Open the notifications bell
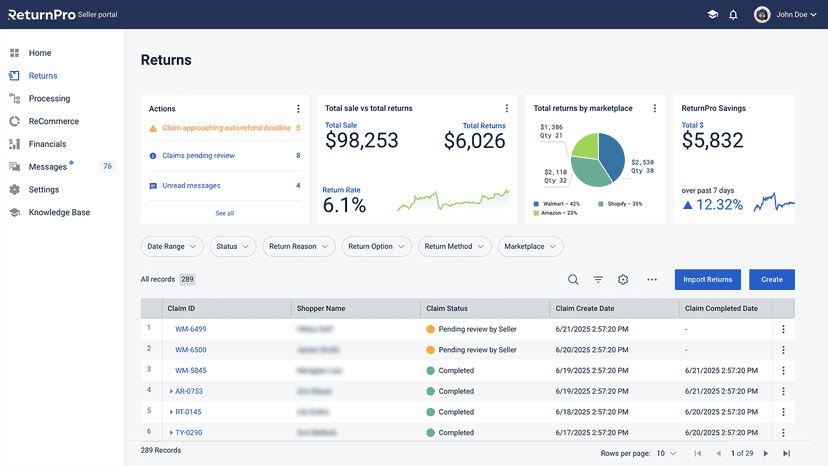Image resolution: width=828 pixels, height=466 pixels. 733,15
